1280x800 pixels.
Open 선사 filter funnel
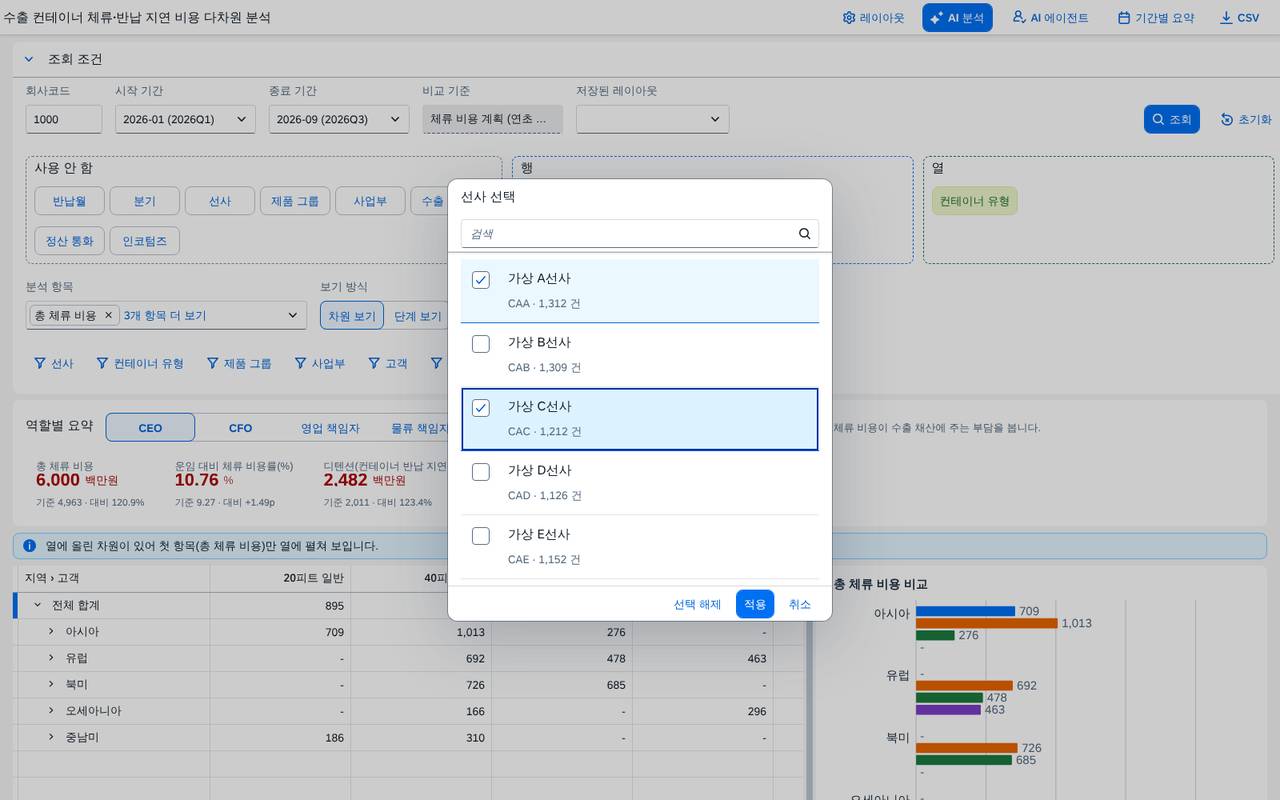click(54, 363)
